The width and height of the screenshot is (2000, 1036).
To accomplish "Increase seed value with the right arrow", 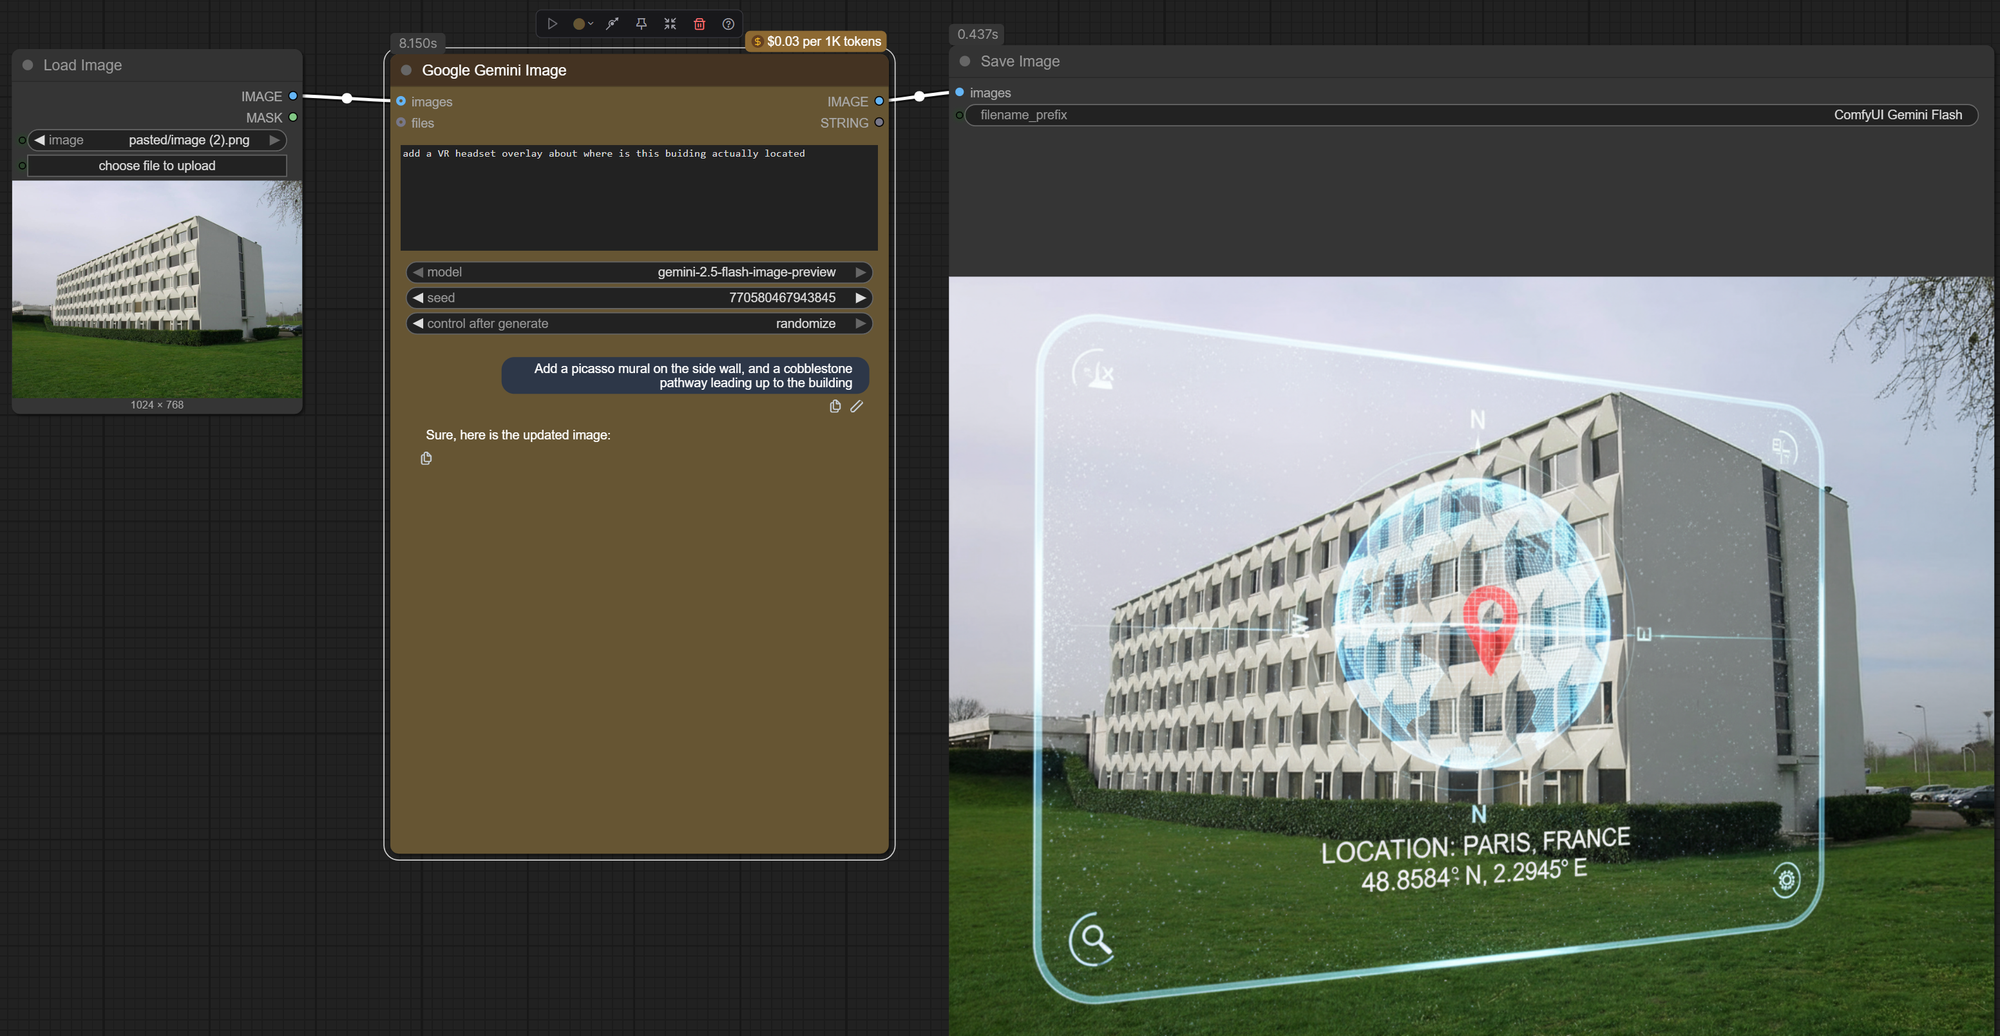I will 860,298.
